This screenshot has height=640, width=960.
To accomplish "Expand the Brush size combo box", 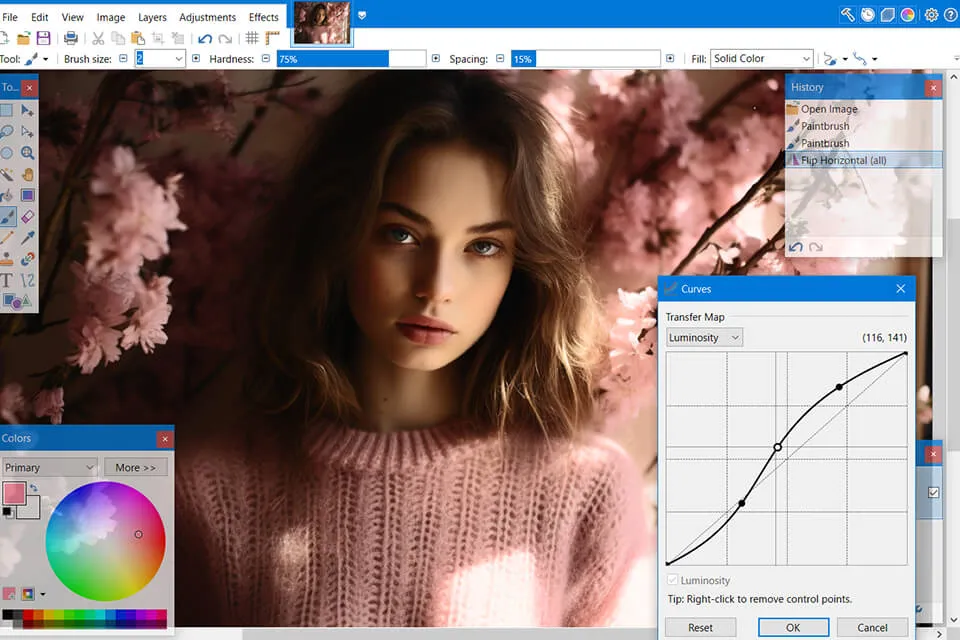I will tap(179, 59).
